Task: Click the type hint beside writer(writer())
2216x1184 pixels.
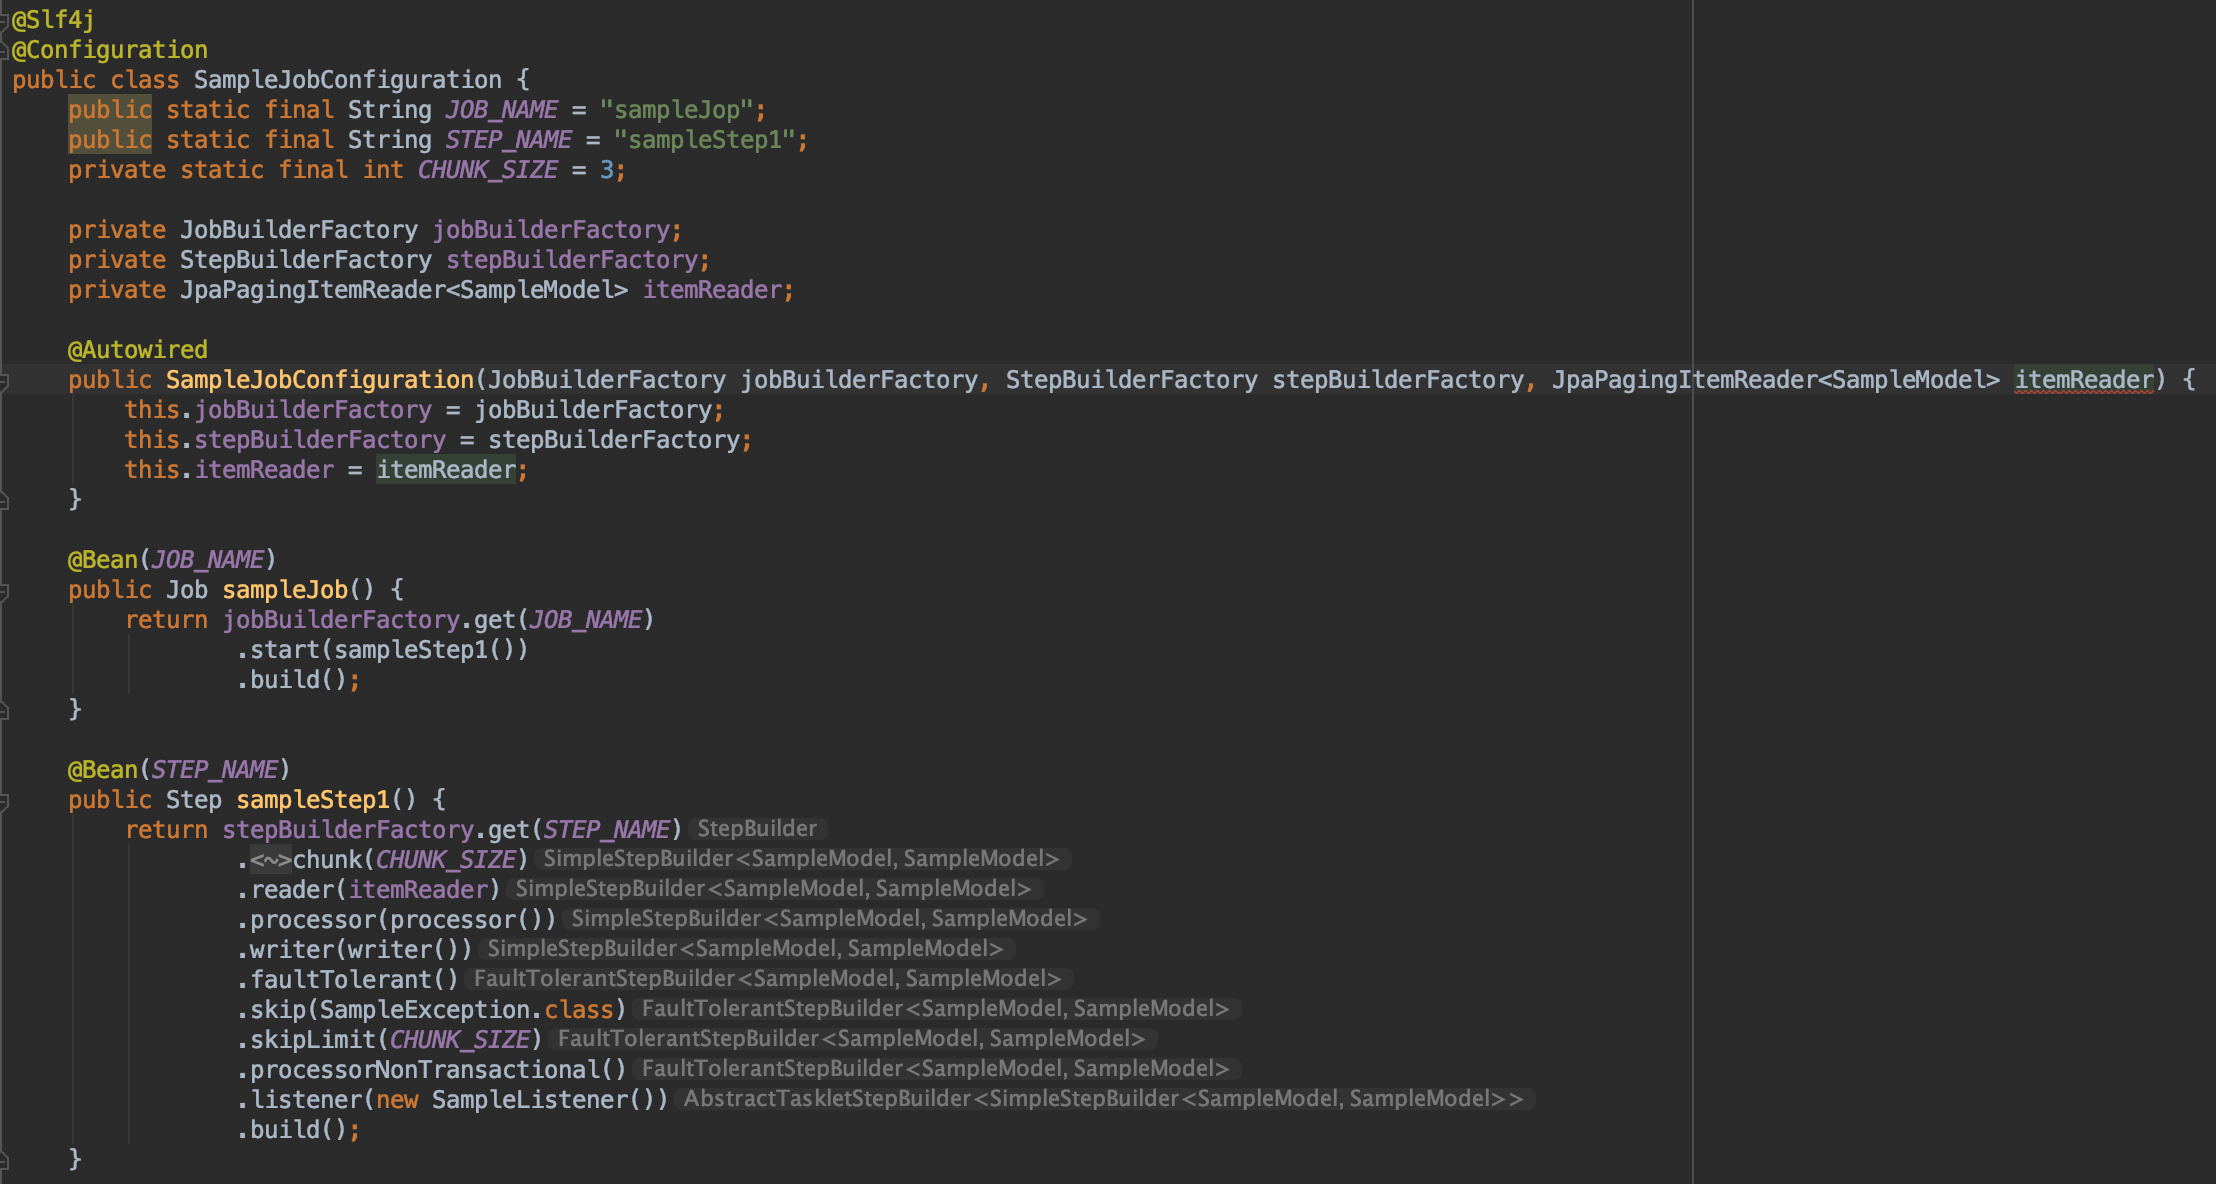Action: coord(745,949)
